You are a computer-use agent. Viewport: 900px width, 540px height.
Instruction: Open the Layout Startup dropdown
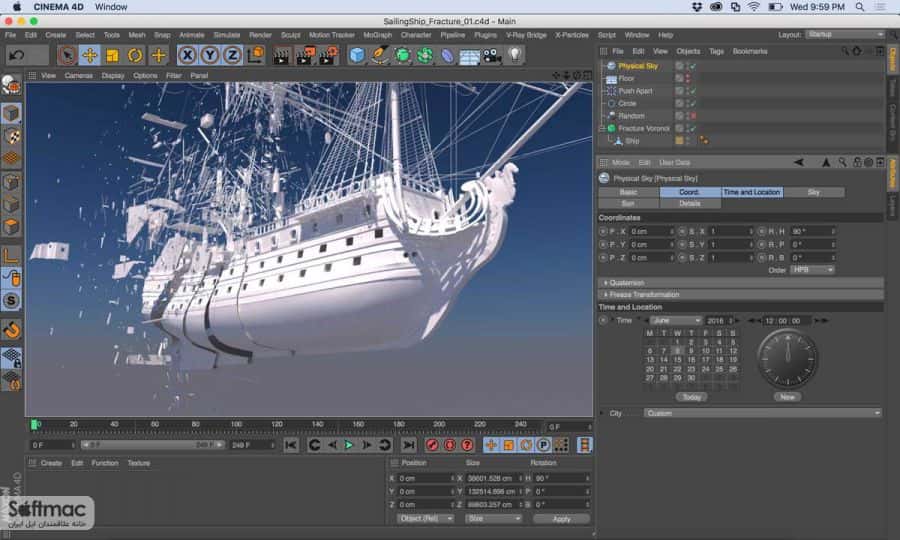click(845, 34)
